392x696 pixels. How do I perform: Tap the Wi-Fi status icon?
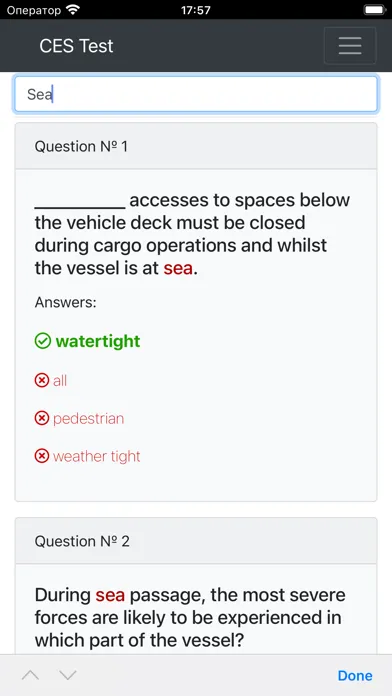coord(72,10)
